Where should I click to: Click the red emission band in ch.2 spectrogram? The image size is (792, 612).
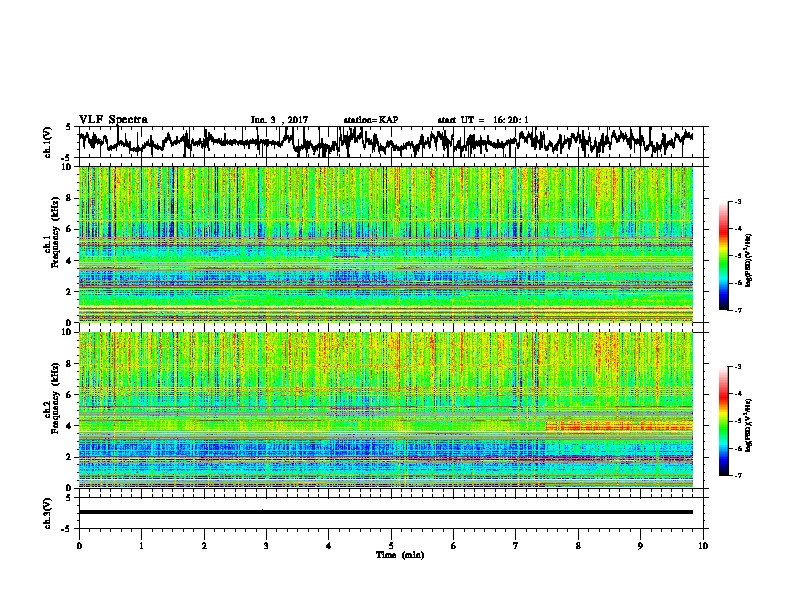(619, 426)
